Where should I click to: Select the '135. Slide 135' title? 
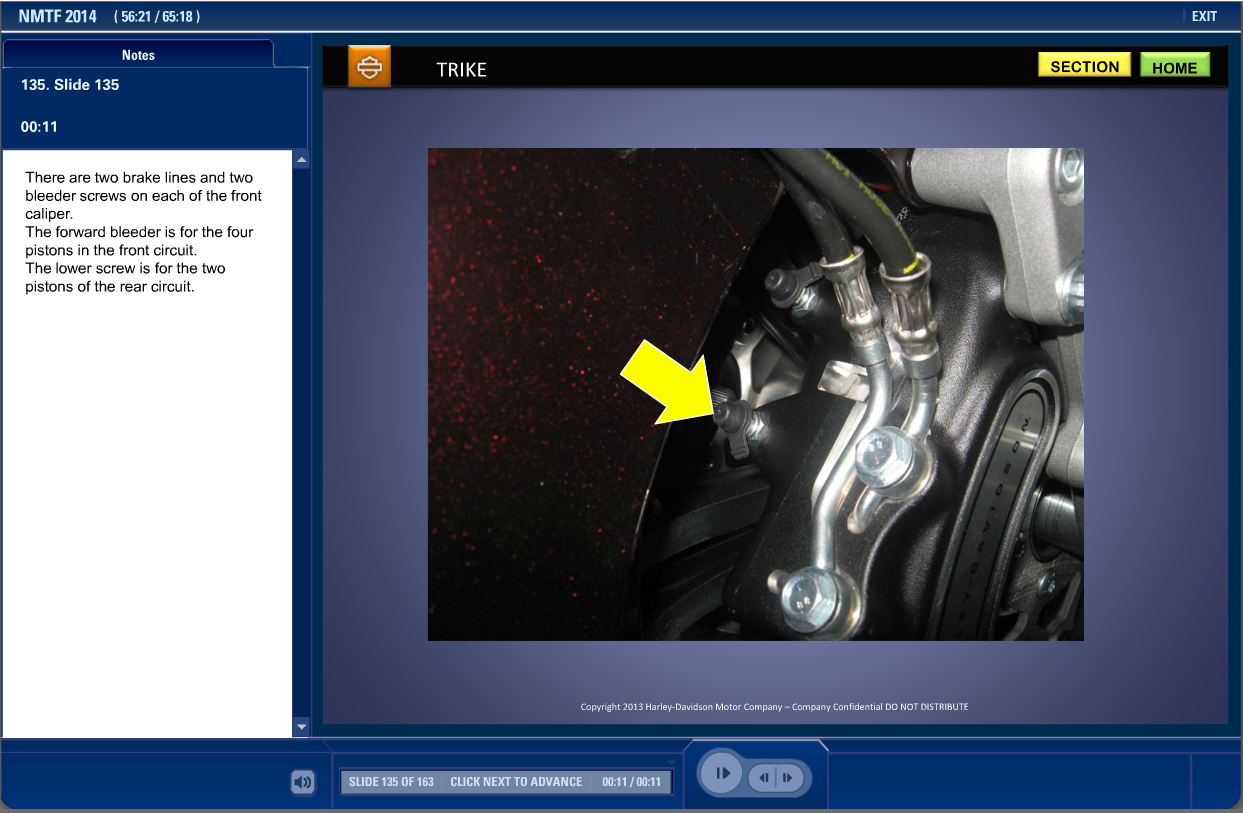tap(70, 85)
